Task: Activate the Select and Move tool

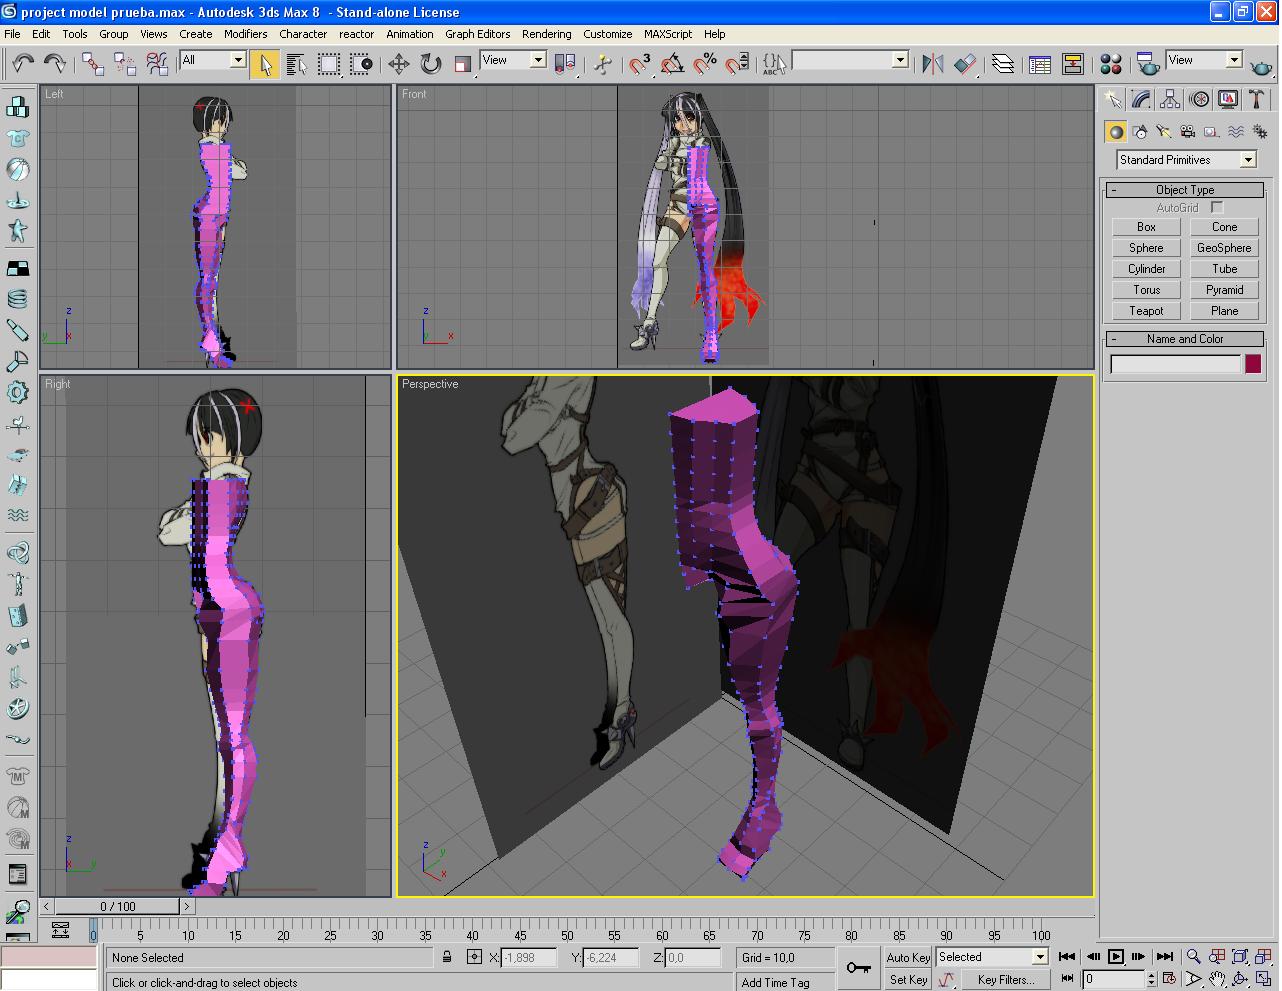Action: pyautogui.click(x=399, y=64)
